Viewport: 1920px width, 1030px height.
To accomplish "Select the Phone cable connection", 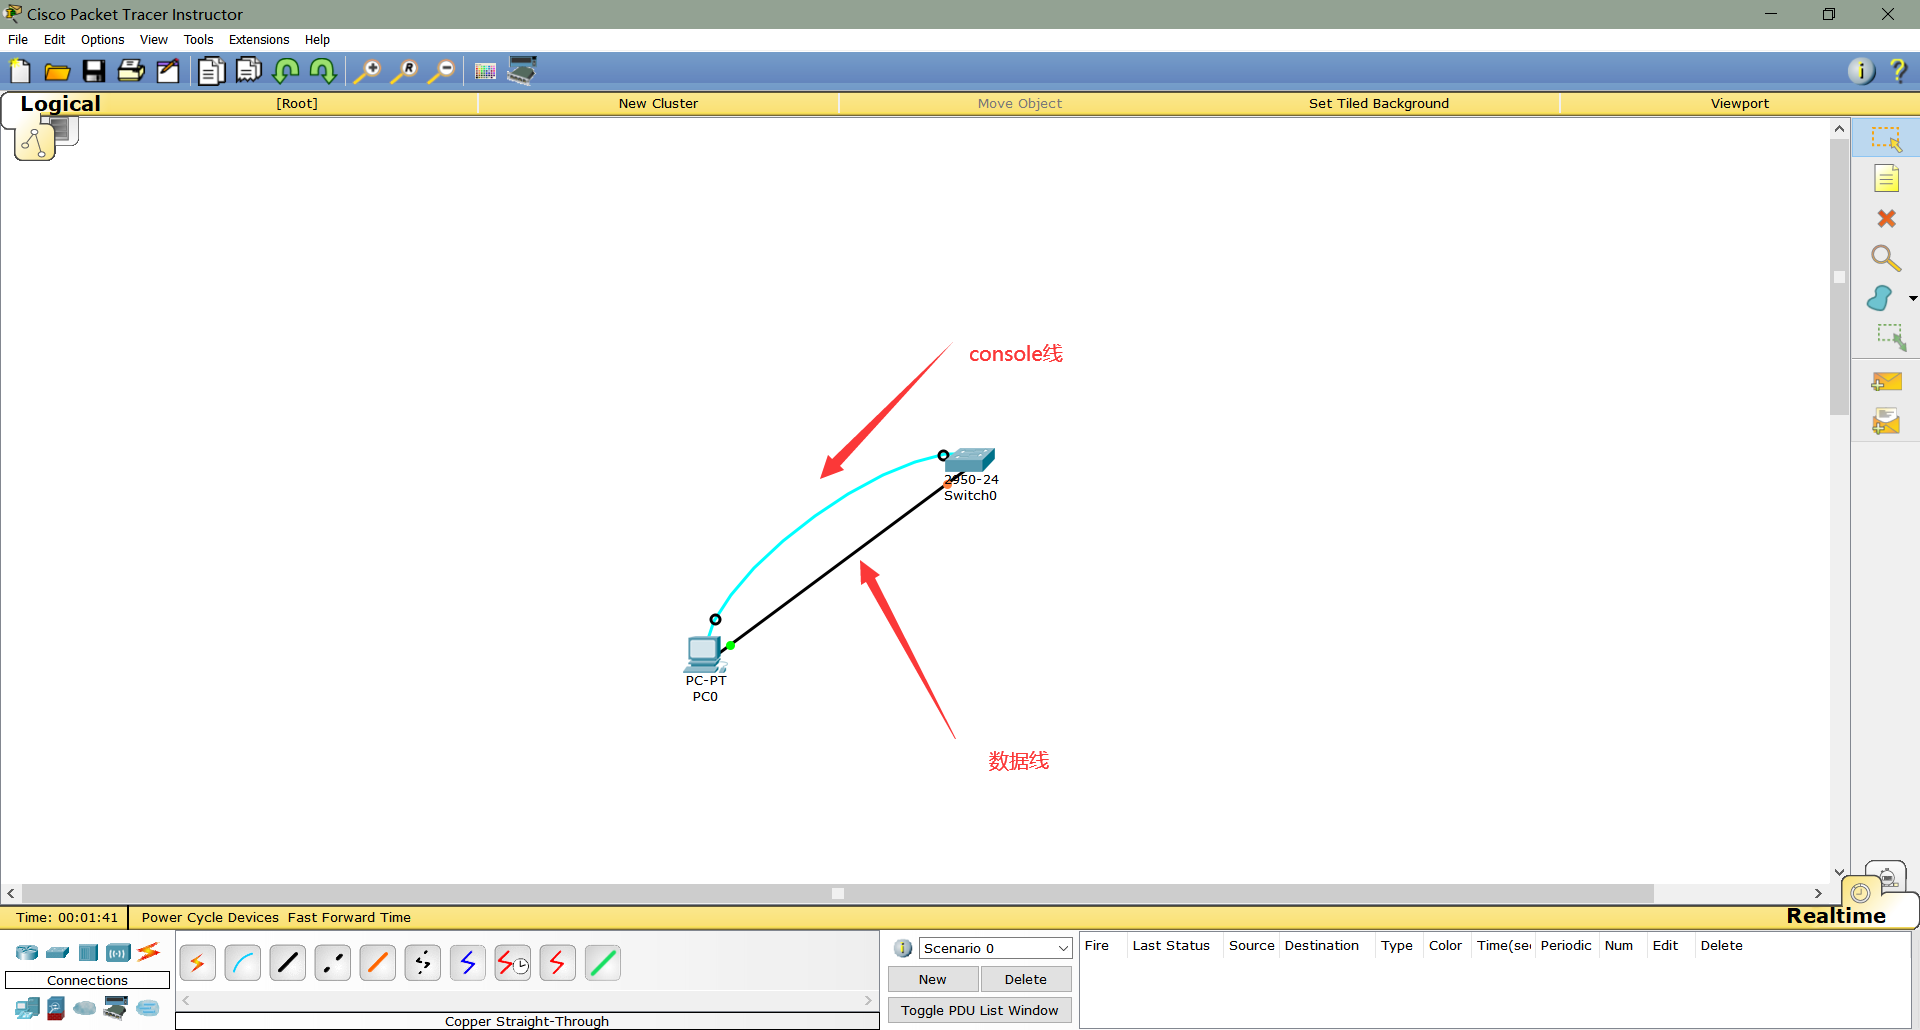I will [423, 963].
